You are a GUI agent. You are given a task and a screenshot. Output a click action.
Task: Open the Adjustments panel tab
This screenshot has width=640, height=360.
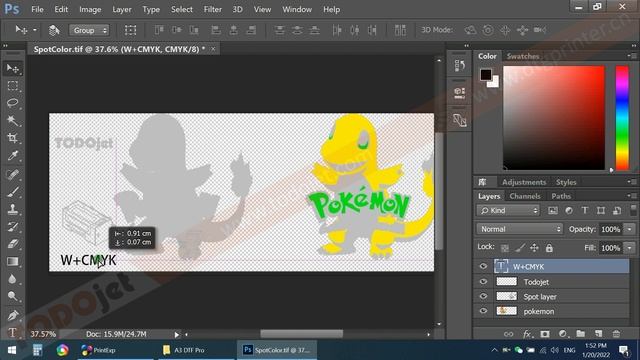[524, 182]
